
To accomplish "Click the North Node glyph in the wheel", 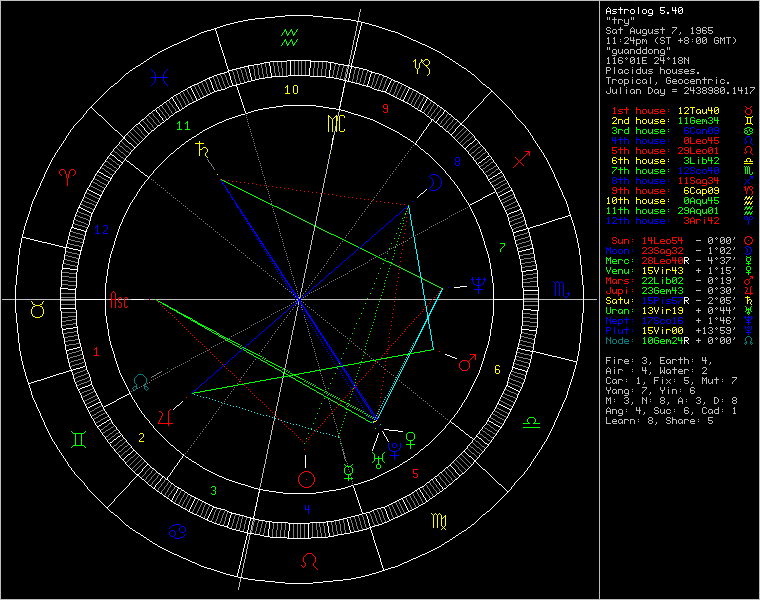I will 141,382.
